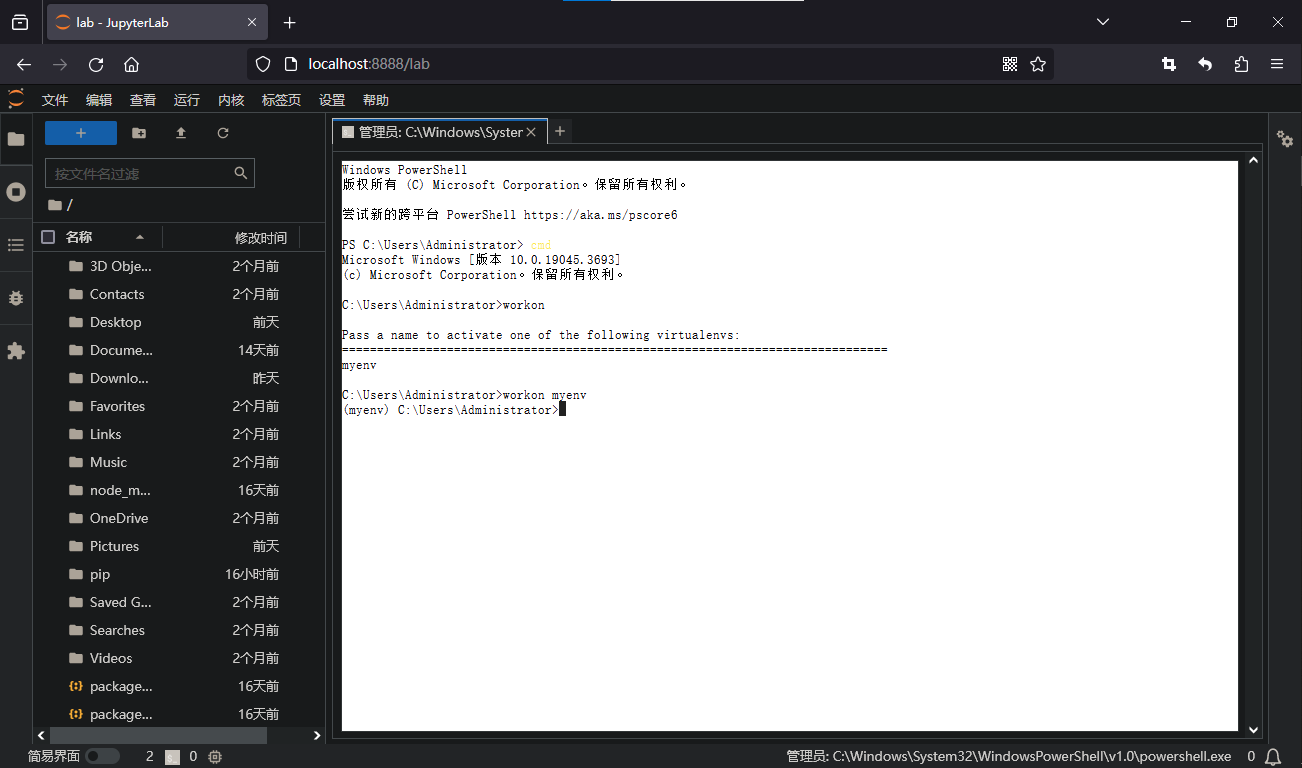Select the Contacts folder
Image resolution: width=1302 pixels, height=768 pixels.
(x=179, y=294)
